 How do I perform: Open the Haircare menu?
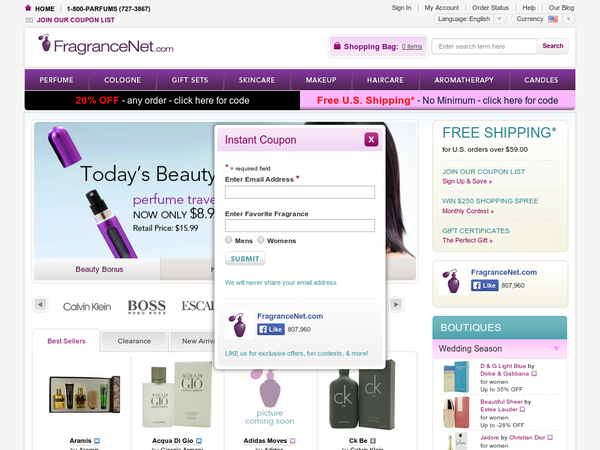[x=385, y=80]
